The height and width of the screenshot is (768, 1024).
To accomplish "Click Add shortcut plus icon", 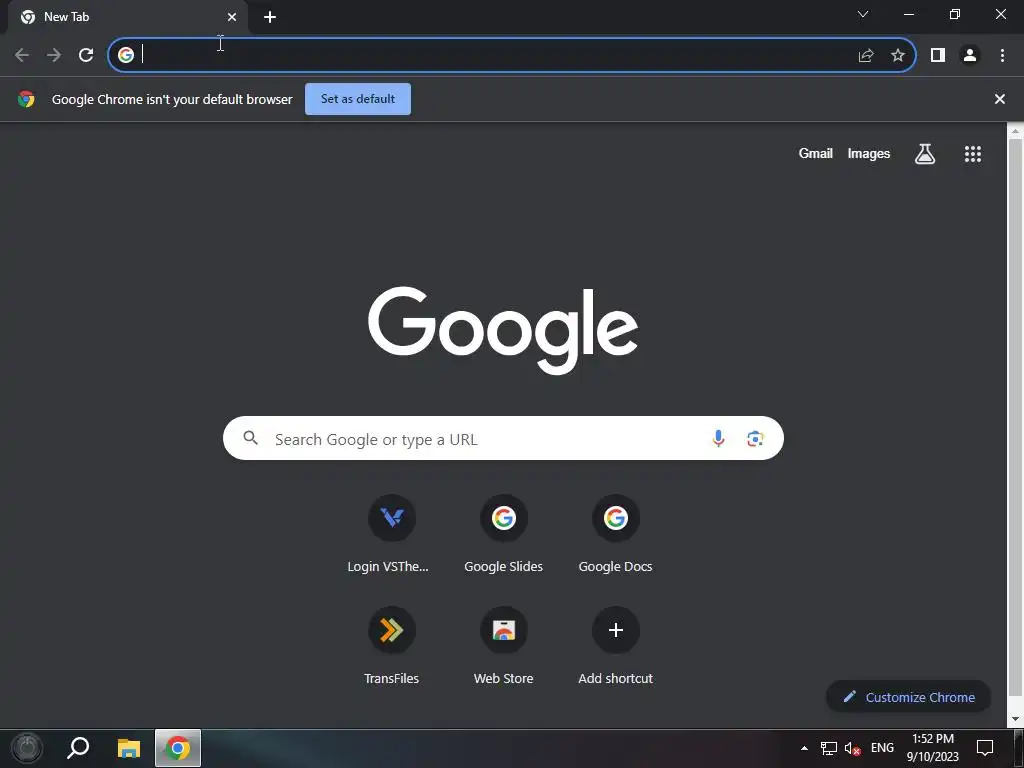I will 615,630.
